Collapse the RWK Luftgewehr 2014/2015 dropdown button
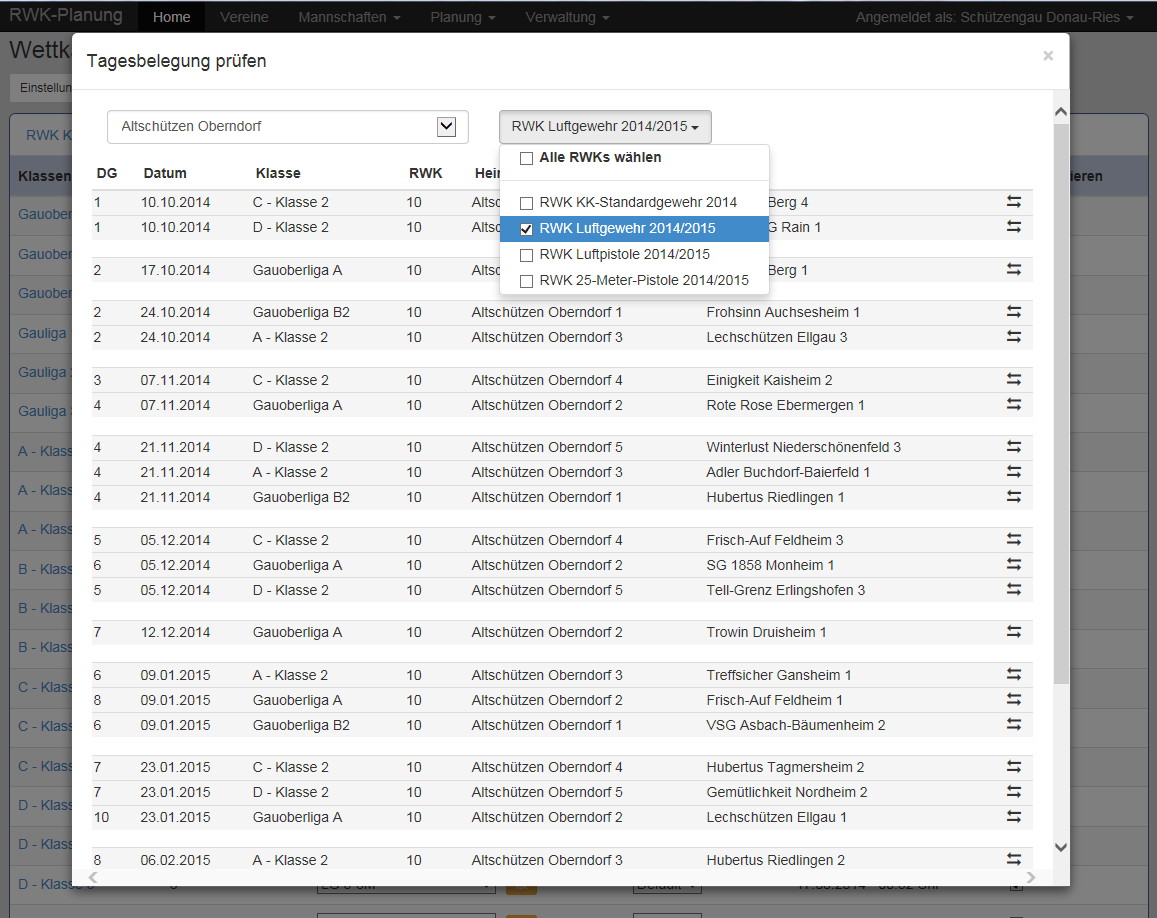 tap(605, 127)
